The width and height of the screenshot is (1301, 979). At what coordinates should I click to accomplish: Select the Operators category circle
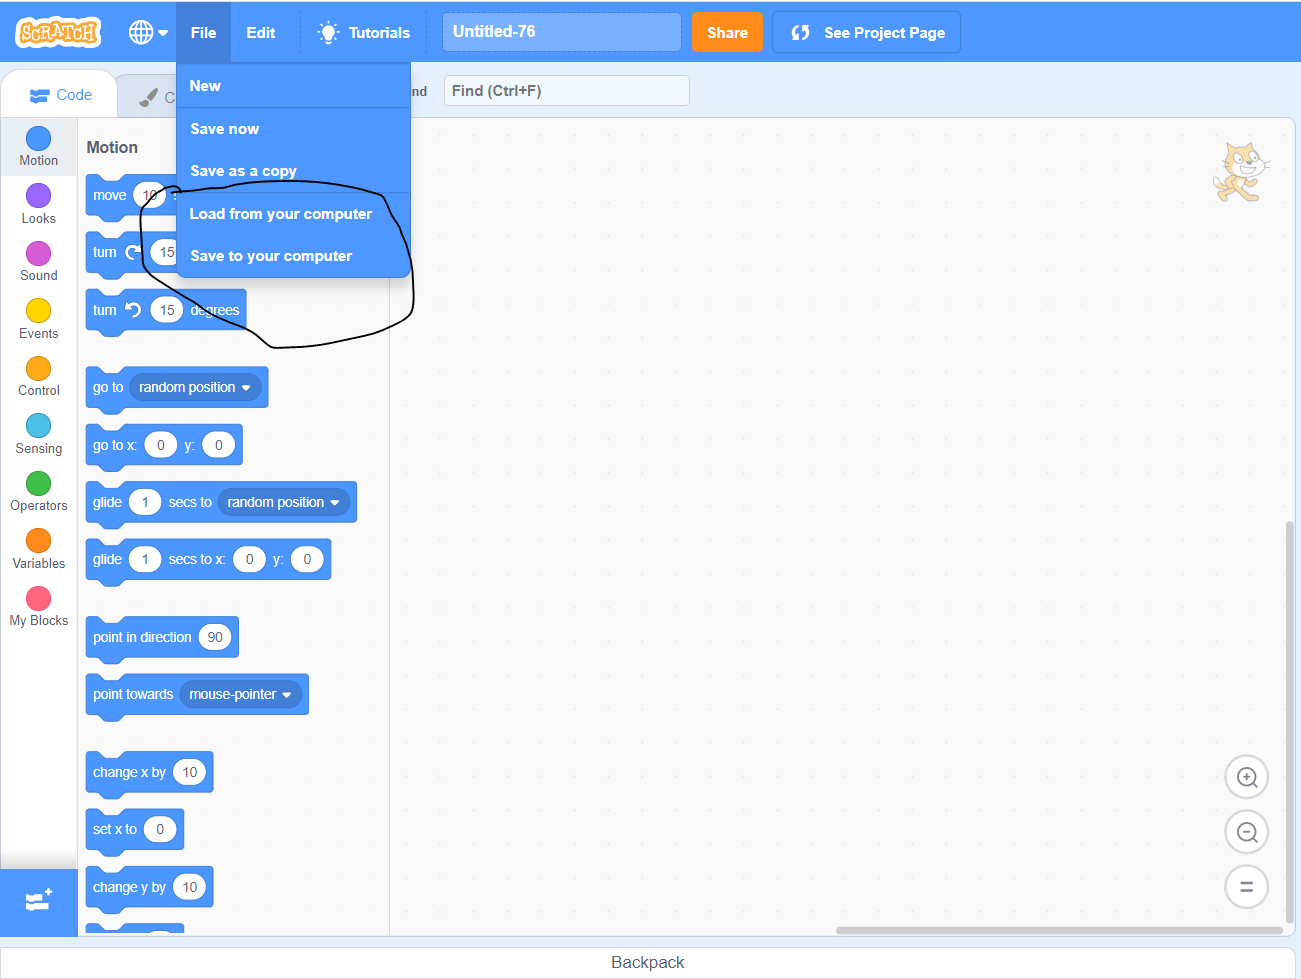(x=38, y=483)
